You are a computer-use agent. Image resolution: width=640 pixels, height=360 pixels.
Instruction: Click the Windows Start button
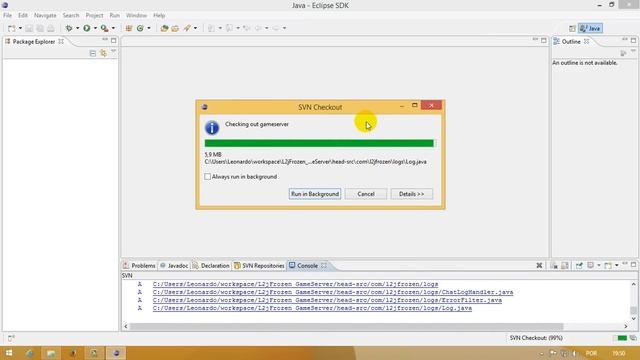(9, 353)
